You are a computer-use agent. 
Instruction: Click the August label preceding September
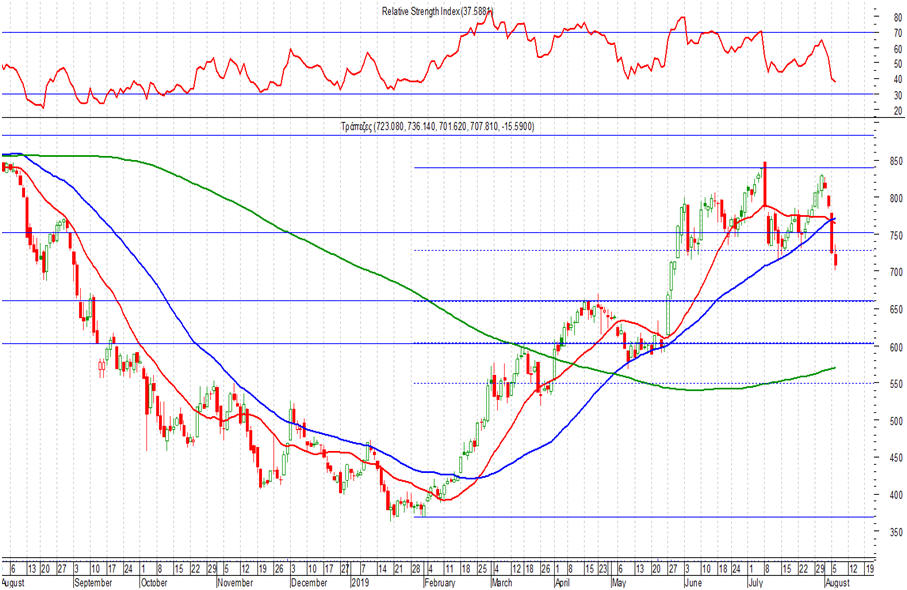pyautogui.click(x=14, y=582)
